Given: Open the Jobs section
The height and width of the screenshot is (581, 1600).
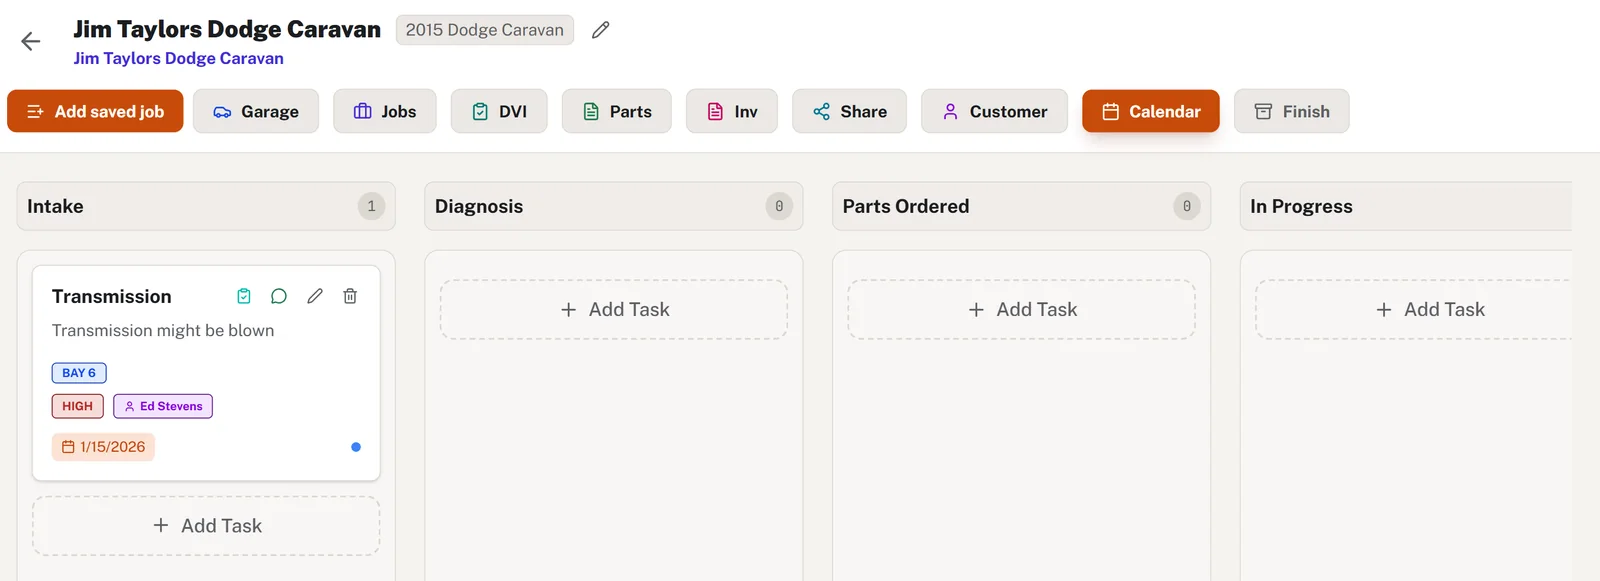Looking at the screenshot, I should (385, 111).
